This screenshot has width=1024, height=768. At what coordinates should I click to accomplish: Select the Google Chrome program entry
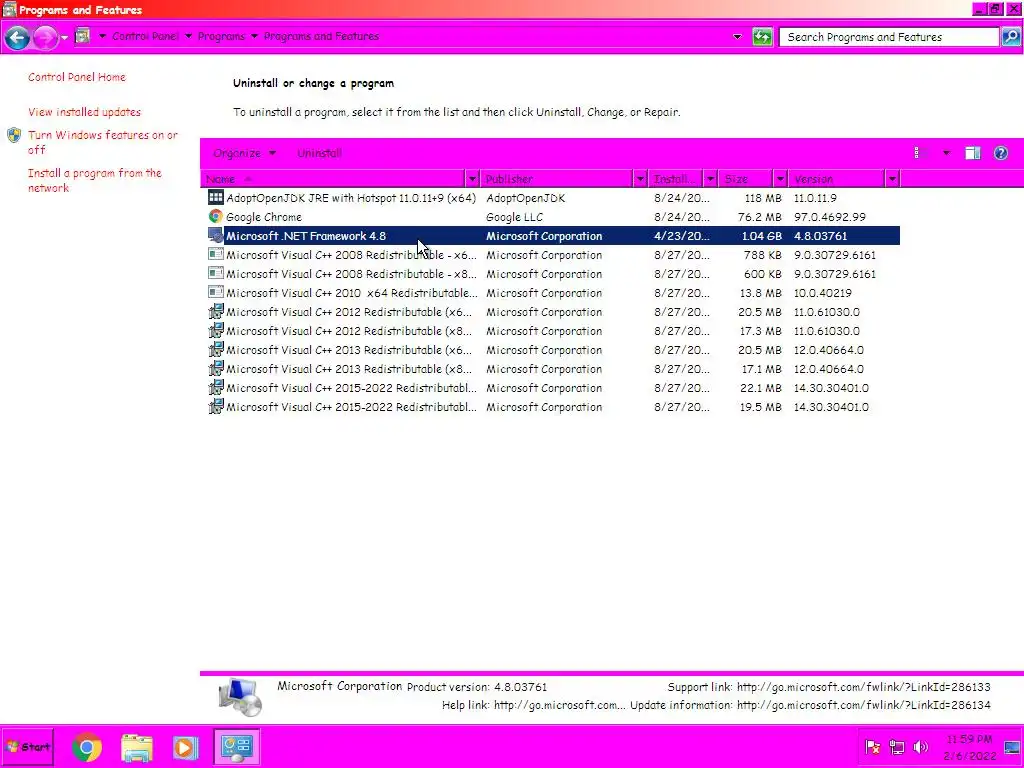553,217
